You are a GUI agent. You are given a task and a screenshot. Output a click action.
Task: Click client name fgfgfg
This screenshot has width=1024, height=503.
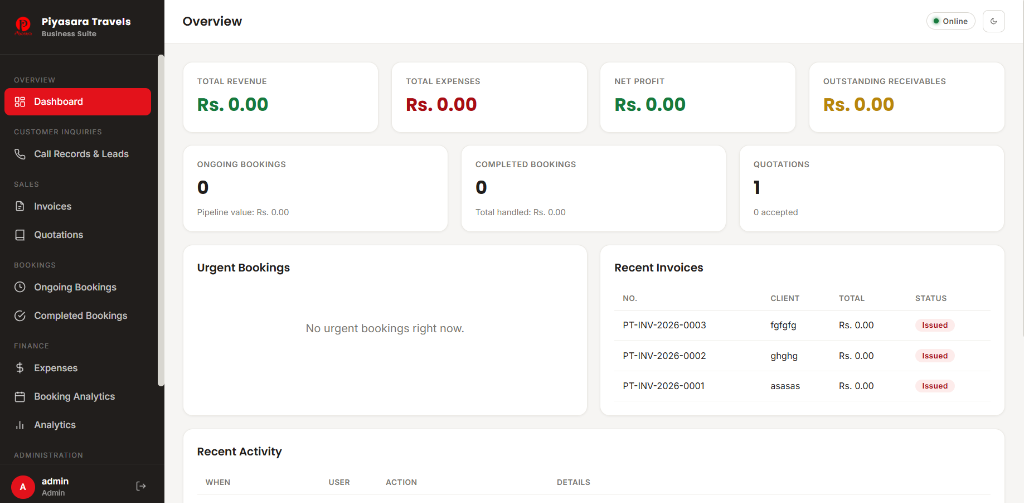click(x=784, y=325)
